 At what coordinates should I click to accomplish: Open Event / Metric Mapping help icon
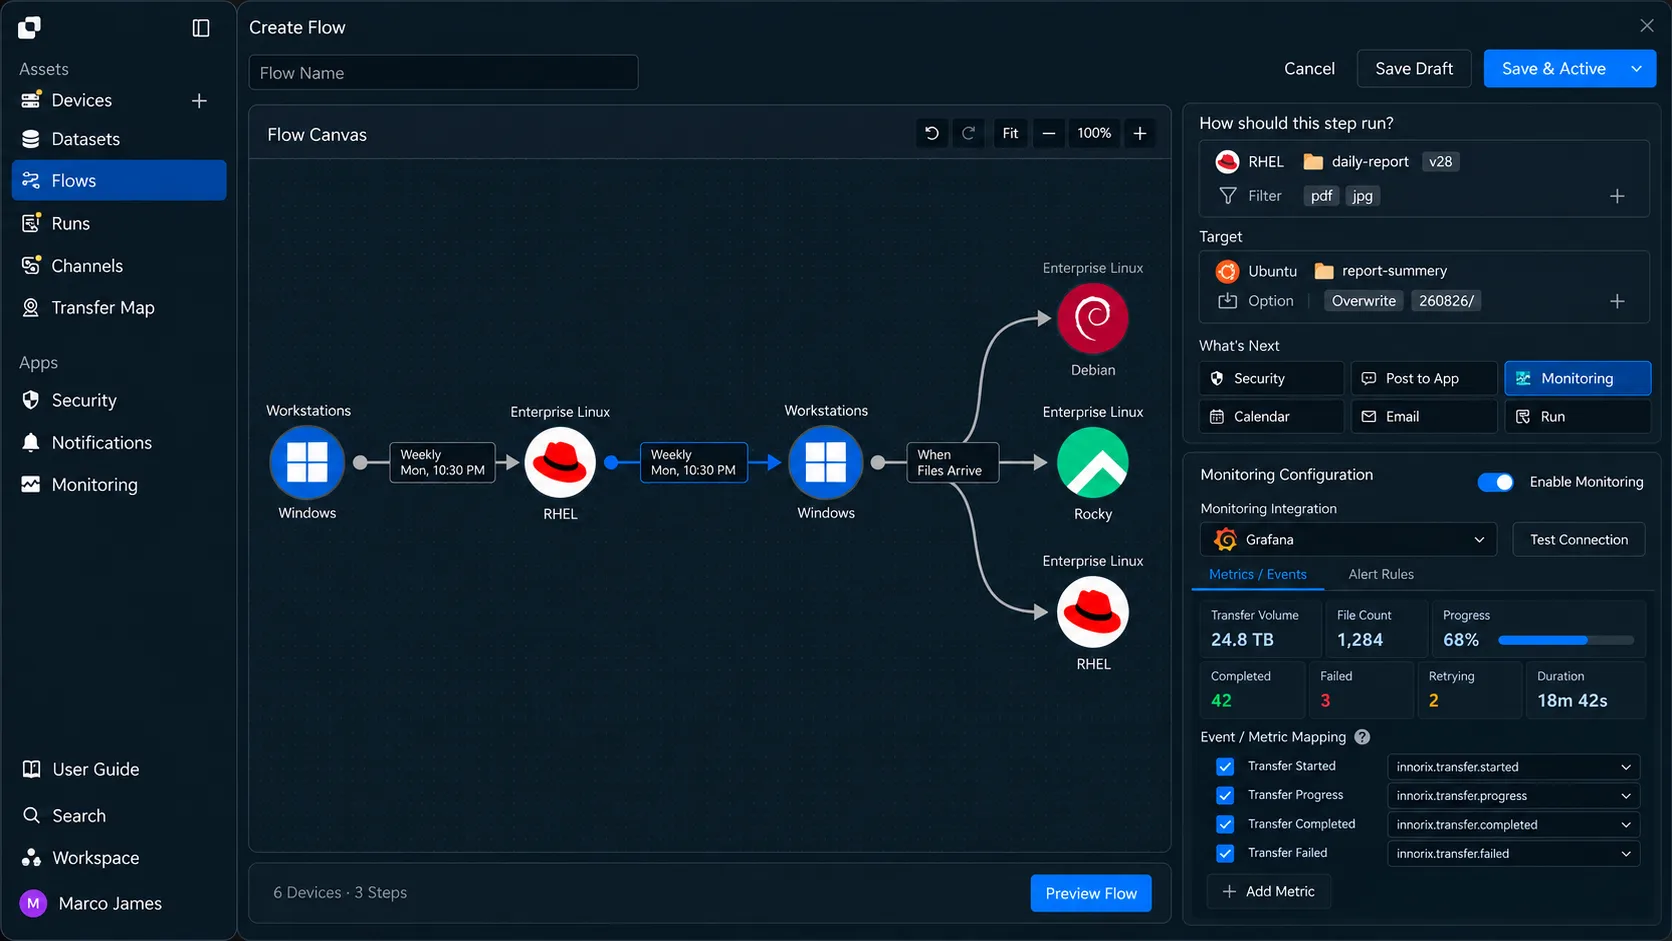coord(1362,737)
